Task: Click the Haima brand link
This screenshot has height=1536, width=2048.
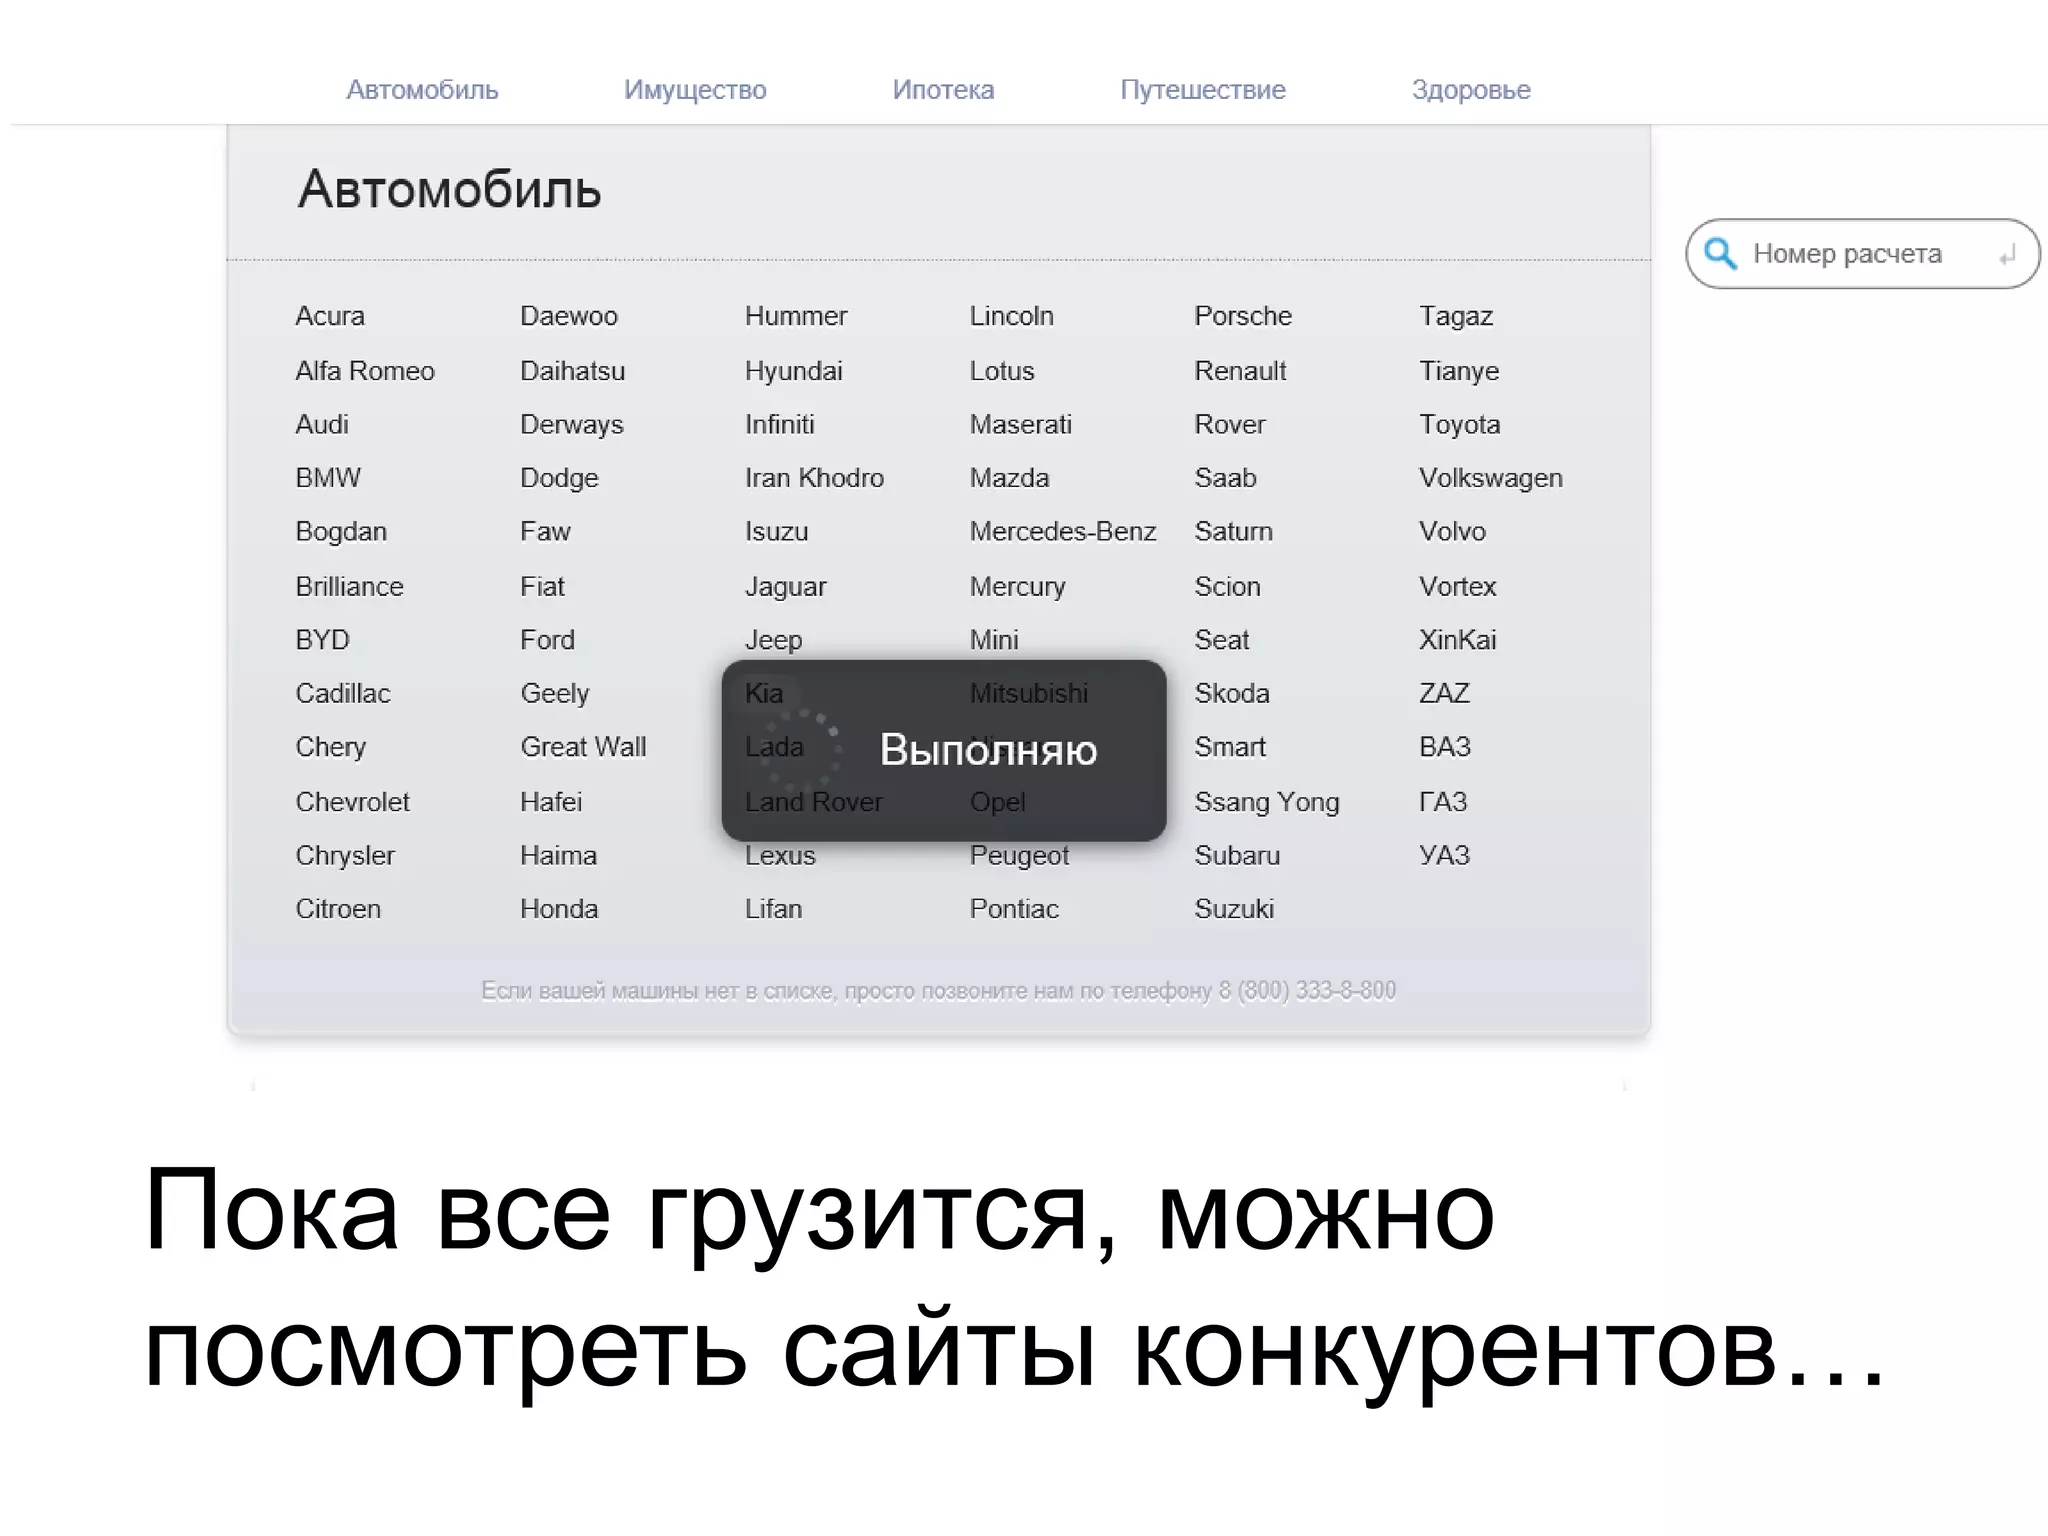Action: click(558, 856)
